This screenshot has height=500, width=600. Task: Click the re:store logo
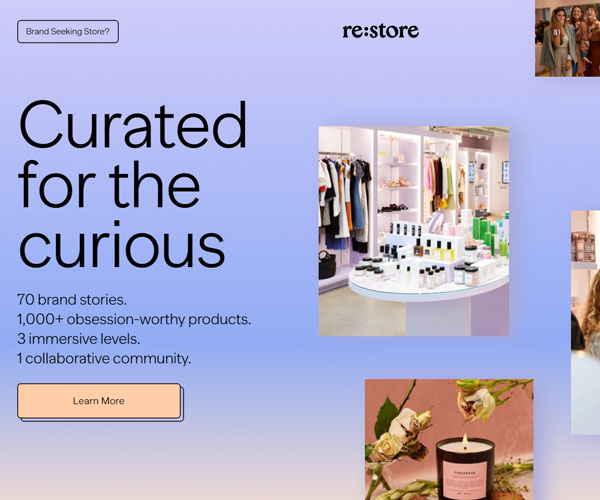click(380, 31)
